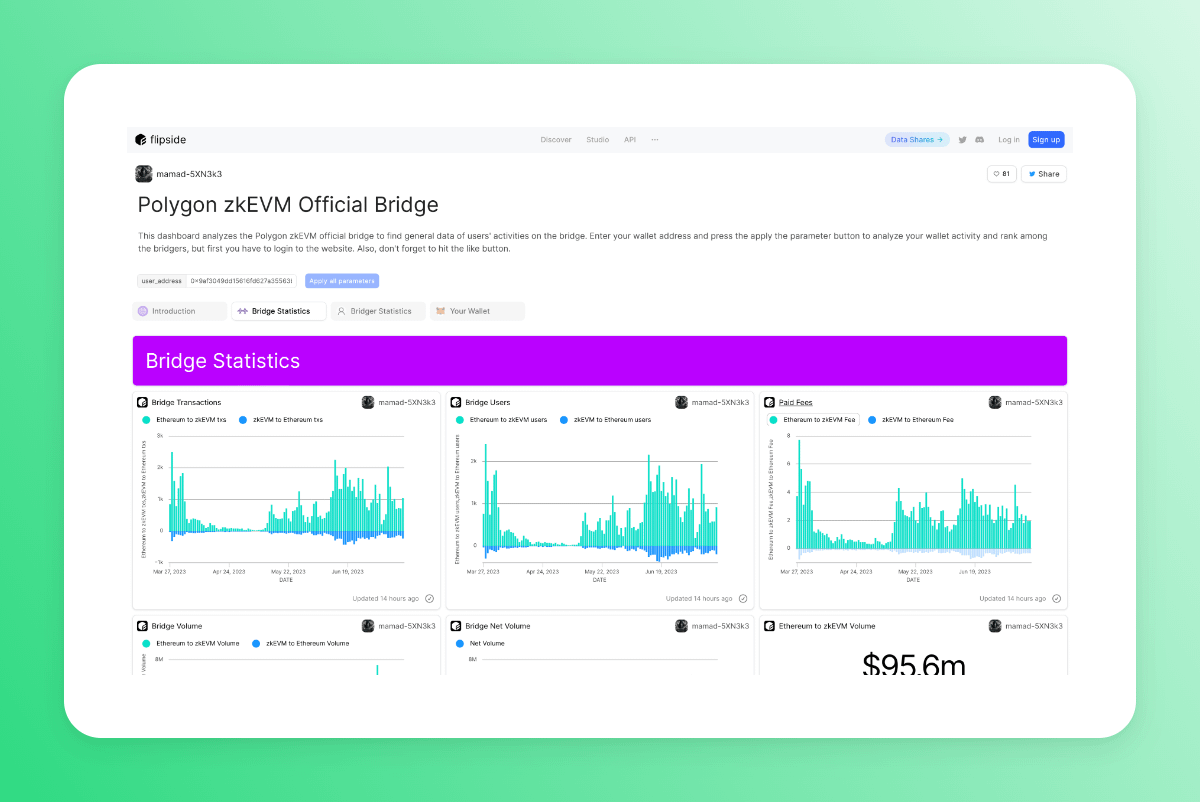1200x802 pixels.
Task: Click the Flipside query icon beside Bridge Users title
Action: point(456,402)
